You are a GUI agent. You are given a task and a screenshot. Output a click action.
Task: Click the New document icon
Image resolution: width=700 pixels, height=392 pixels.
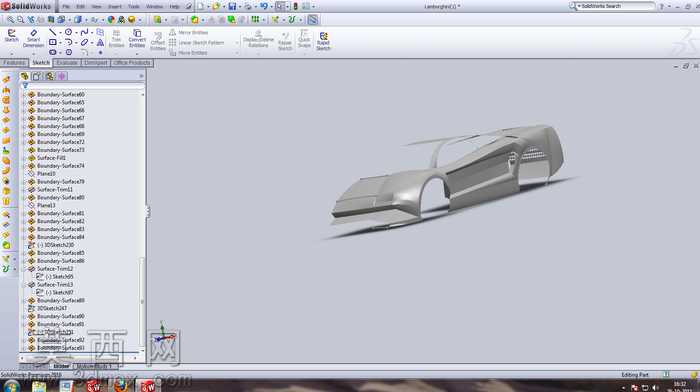point(200,6)
